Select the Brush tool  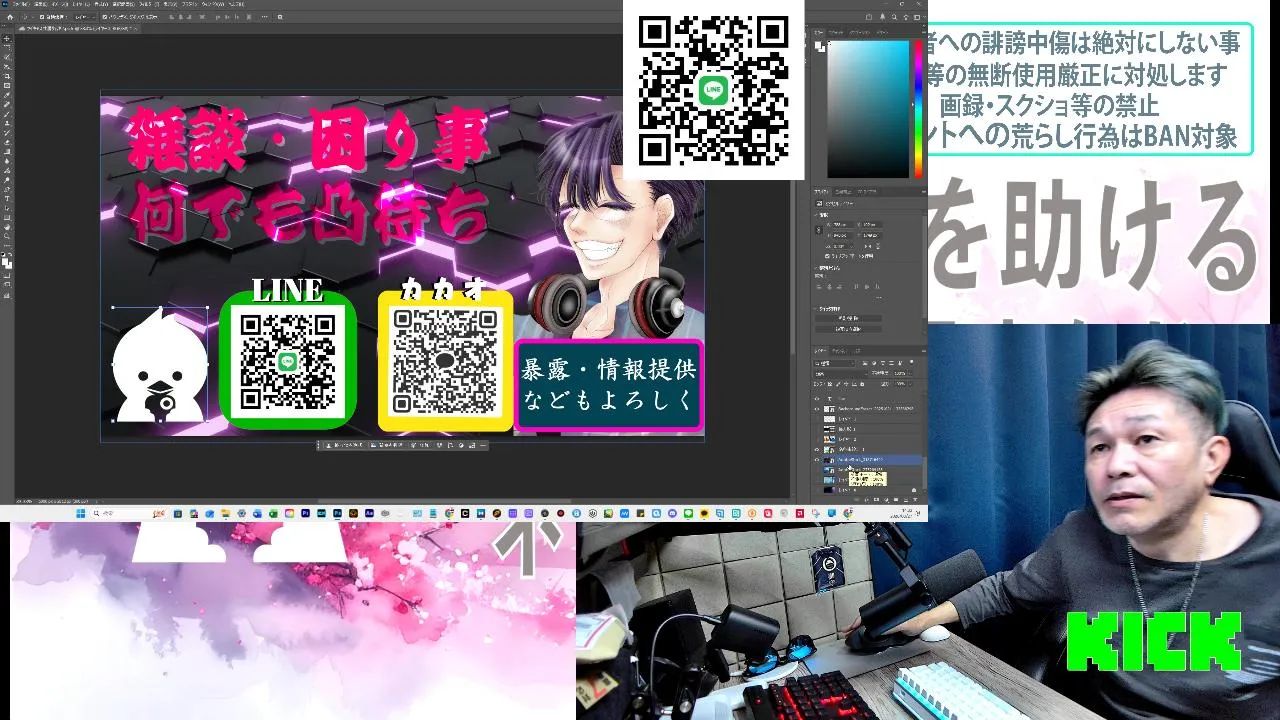tap(7, 113)
